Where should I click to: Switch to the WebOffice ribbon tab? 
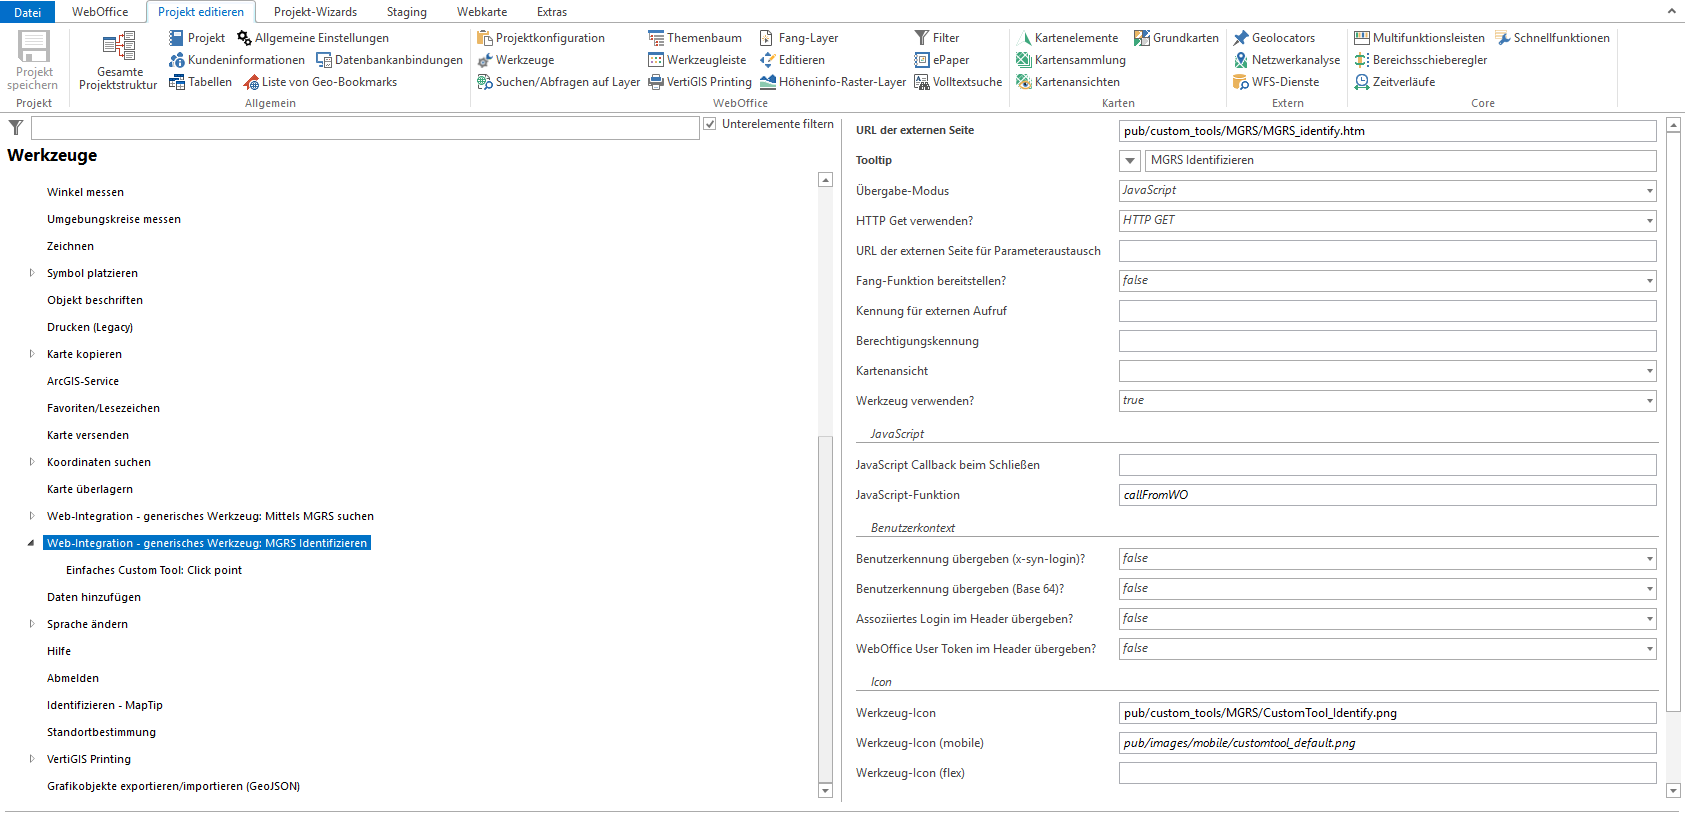point(100,12)
